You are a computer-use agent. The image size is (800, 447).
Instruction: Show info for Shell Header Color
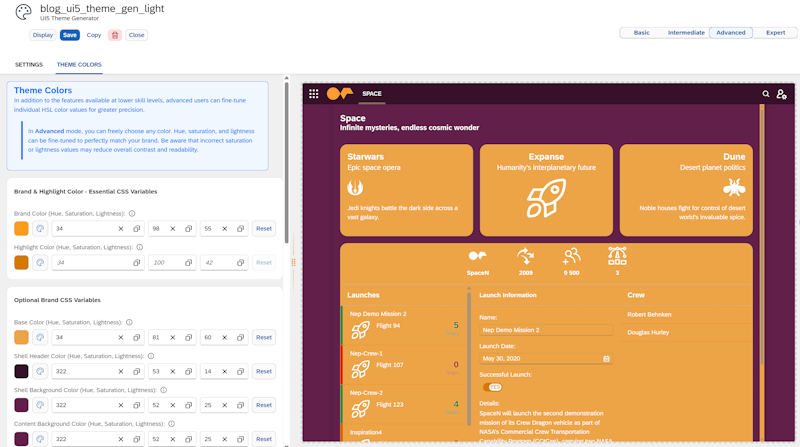pyautogui.click(x=151, y=356)
